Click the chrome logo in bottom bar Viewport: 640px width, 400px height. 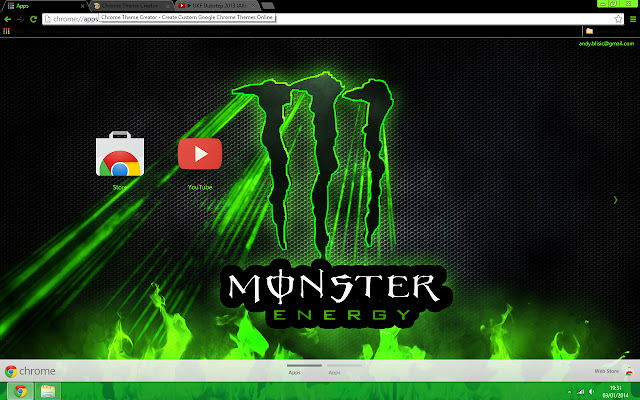tap(30, 371)
